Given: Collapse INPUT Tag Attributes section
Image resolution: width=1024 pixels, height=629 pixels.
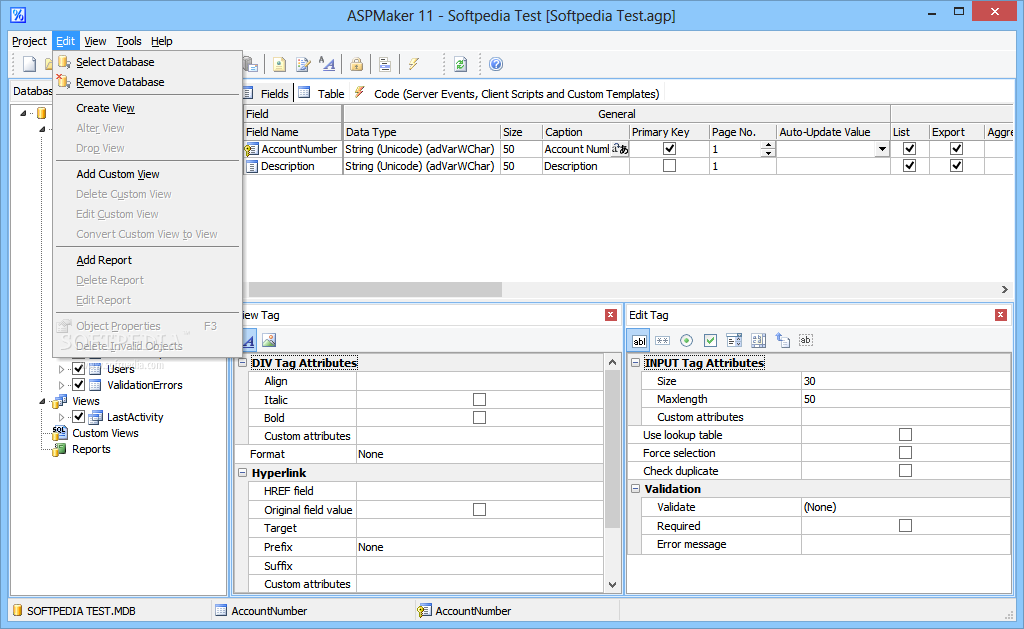Looking at the screenshot, I should (x=635, y=363).
